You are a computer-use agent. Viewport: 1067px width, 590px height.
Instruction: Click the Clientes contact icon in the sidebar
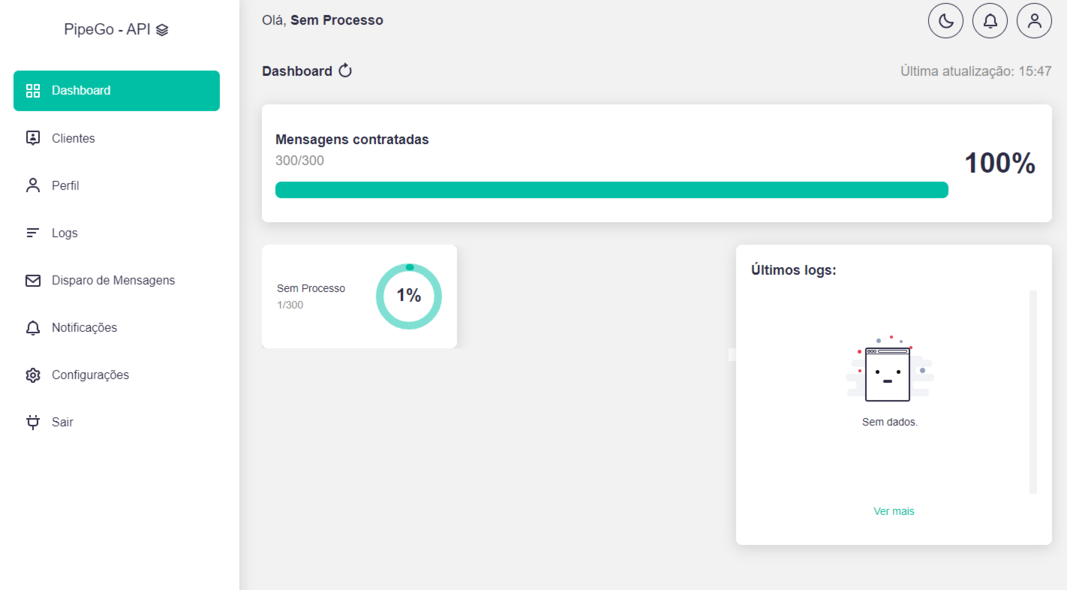pos(33,138)
